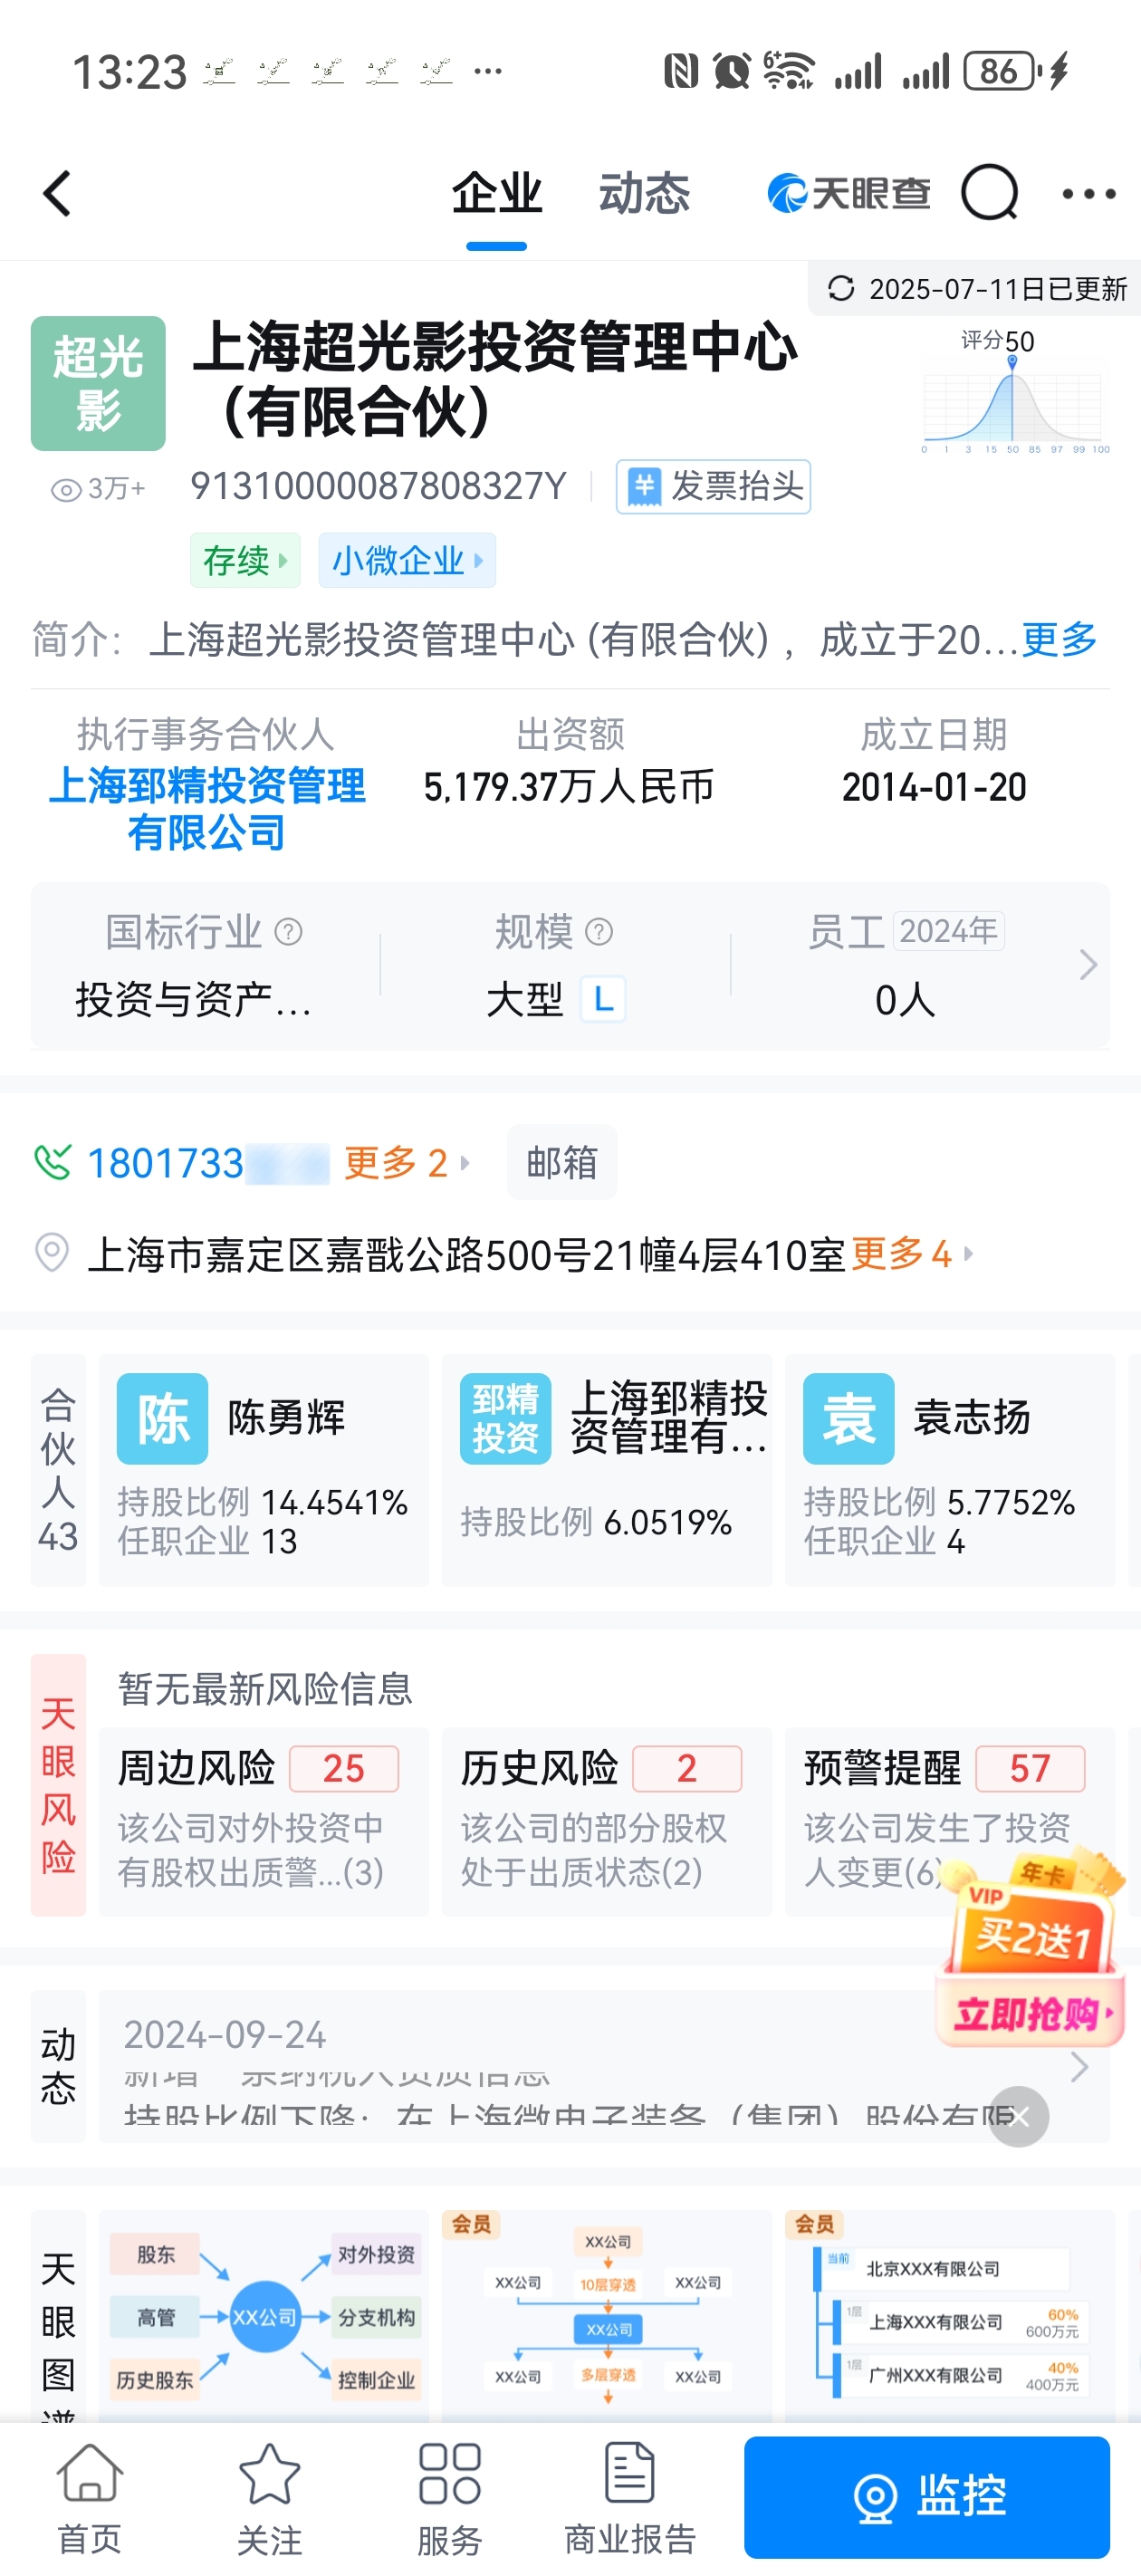Open 上海郅精投资管理有限公司 executive partner link
Screen dimensions: 1141x2576
click(207, 808)
